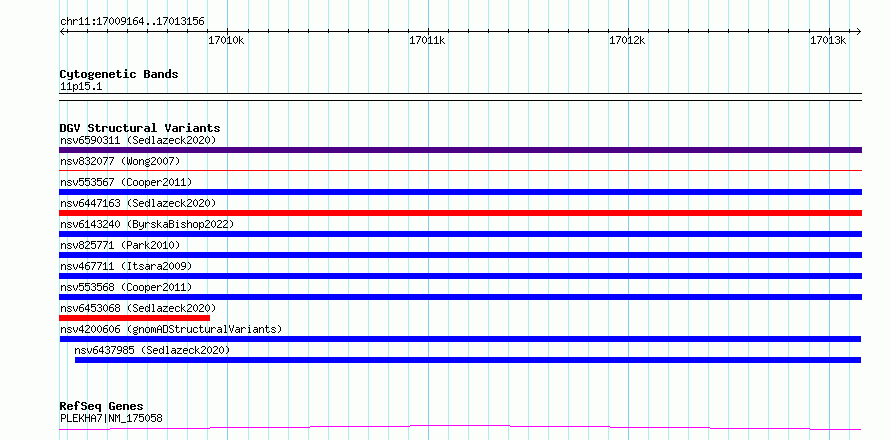Click the blue bar under nsv6437985

point(468,360)
